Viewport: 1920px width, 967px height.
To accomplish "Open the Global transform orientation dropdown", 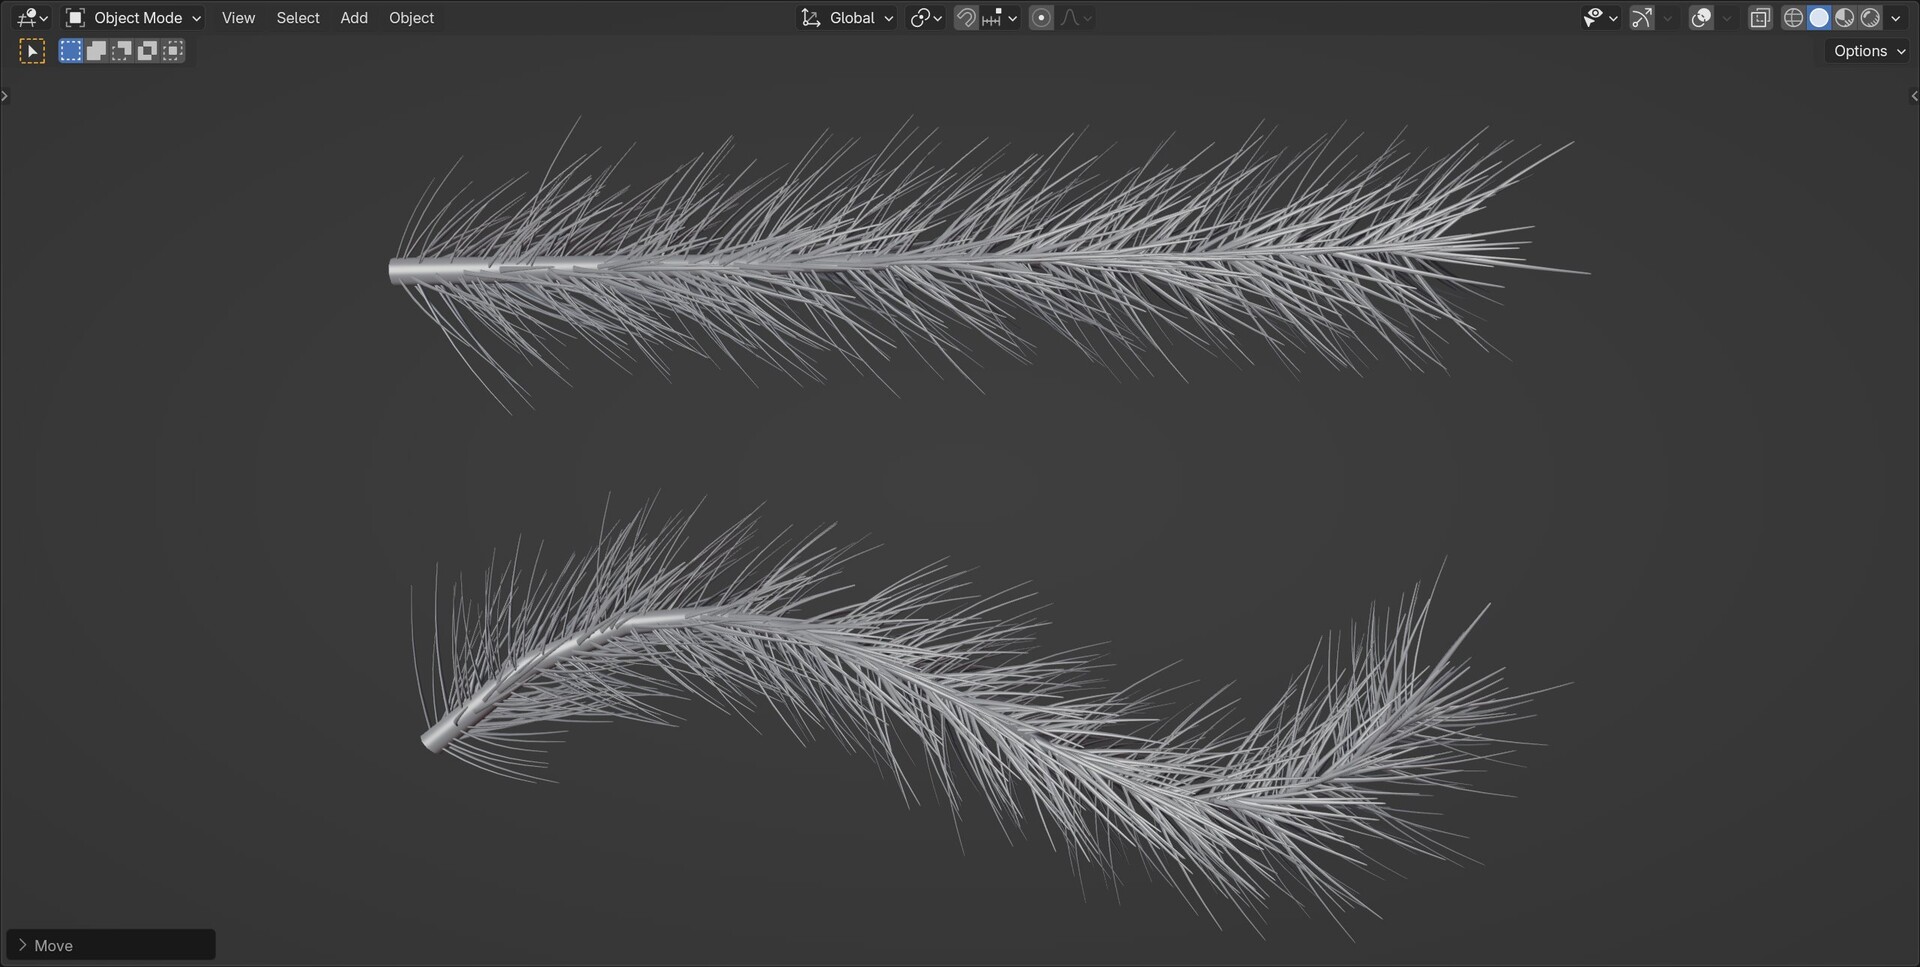I will point(847,17).
